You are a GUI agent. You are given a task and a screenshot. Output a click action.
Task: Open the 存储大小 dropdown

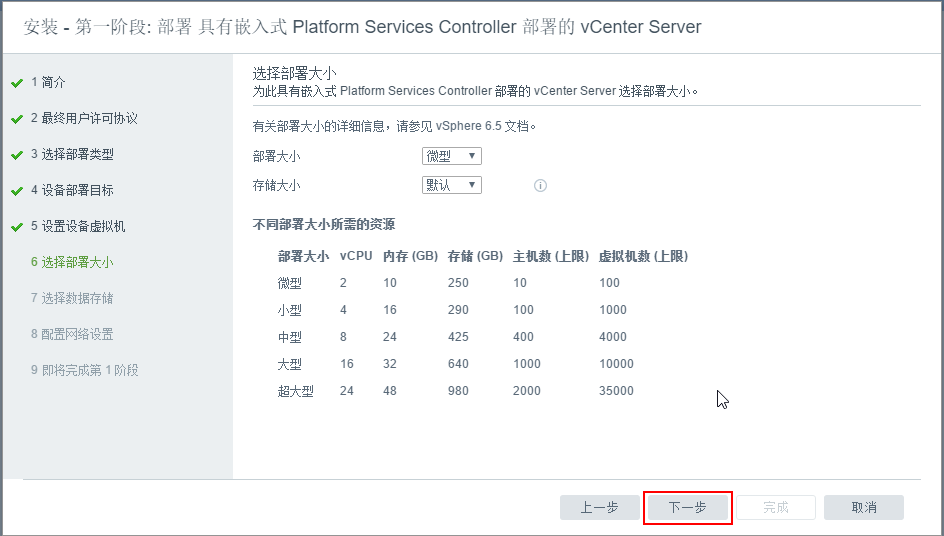[452, 185]
